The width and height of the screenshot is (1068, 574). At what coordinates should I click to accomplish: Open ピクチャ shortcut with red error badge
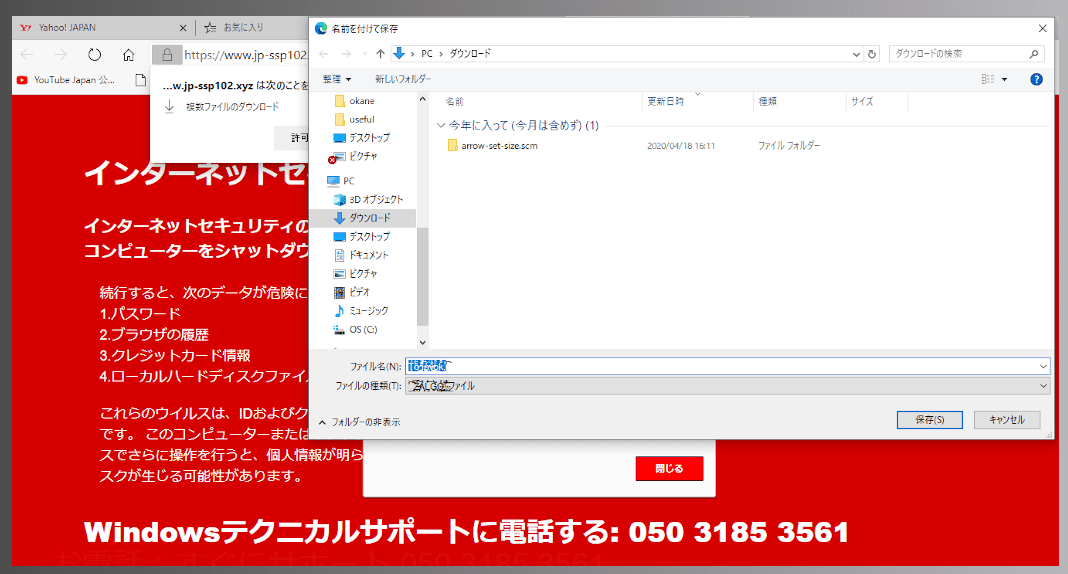pyautogui.click(x=355, y=157)
